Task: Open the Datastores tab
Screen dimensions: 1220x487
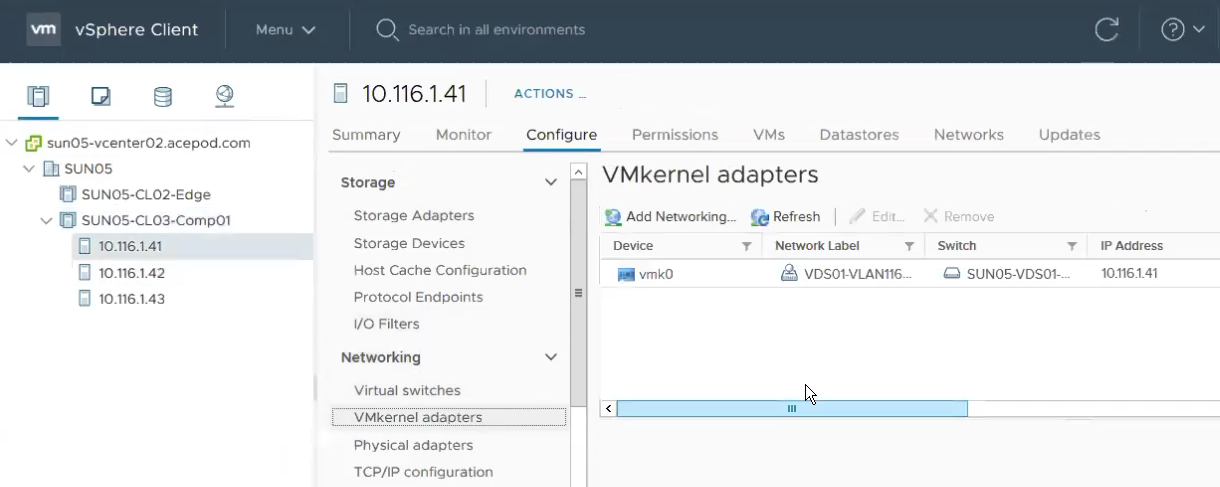Action: tap(859, 135)
